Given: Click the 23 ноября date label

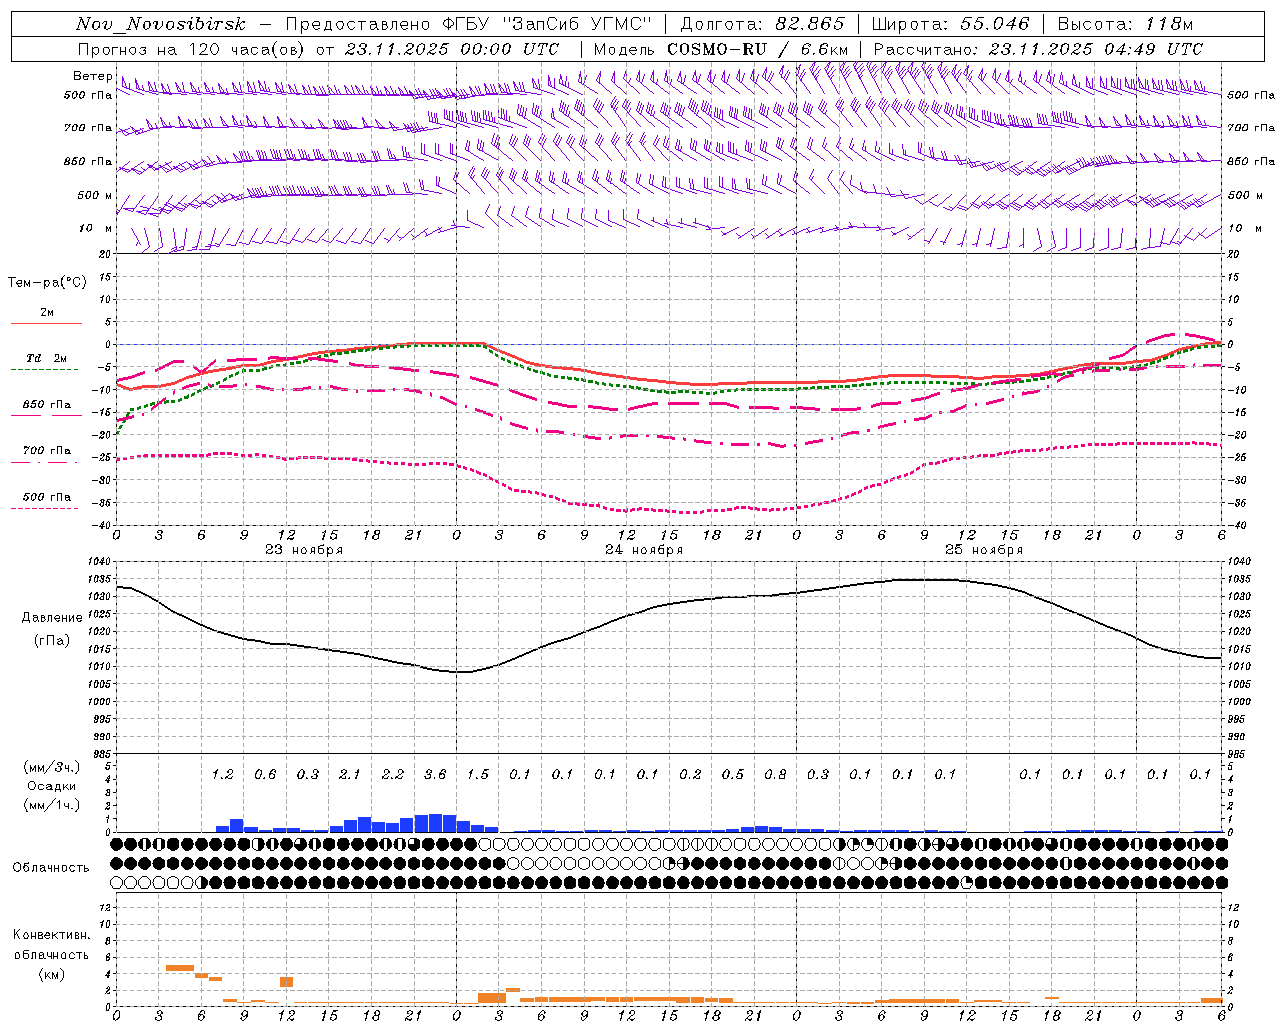Looking at the screenshot, I should [304, 550].
